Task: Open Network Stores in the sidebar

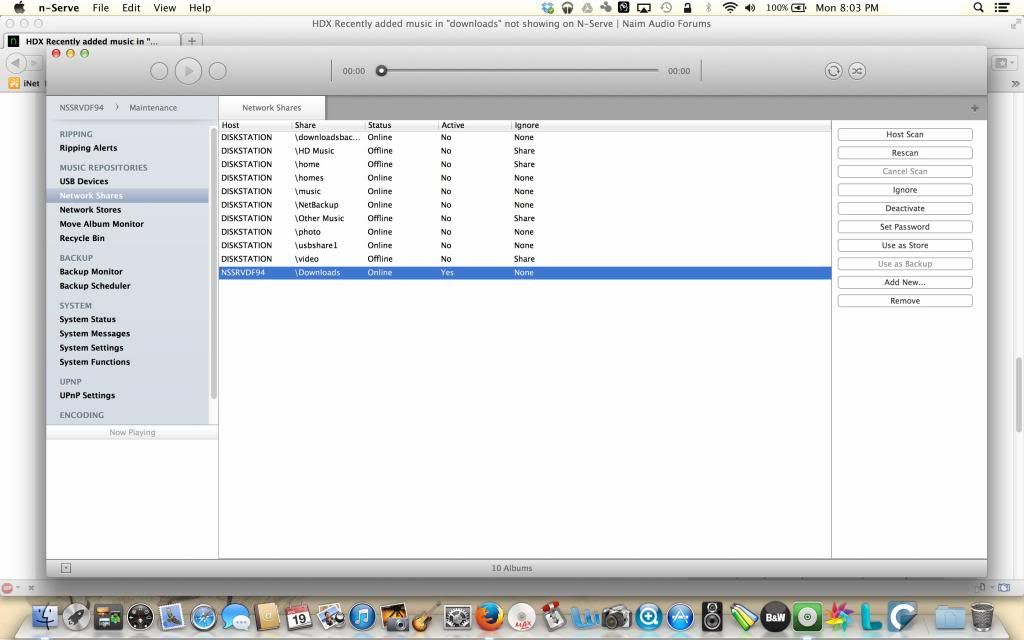Action: 90,210
